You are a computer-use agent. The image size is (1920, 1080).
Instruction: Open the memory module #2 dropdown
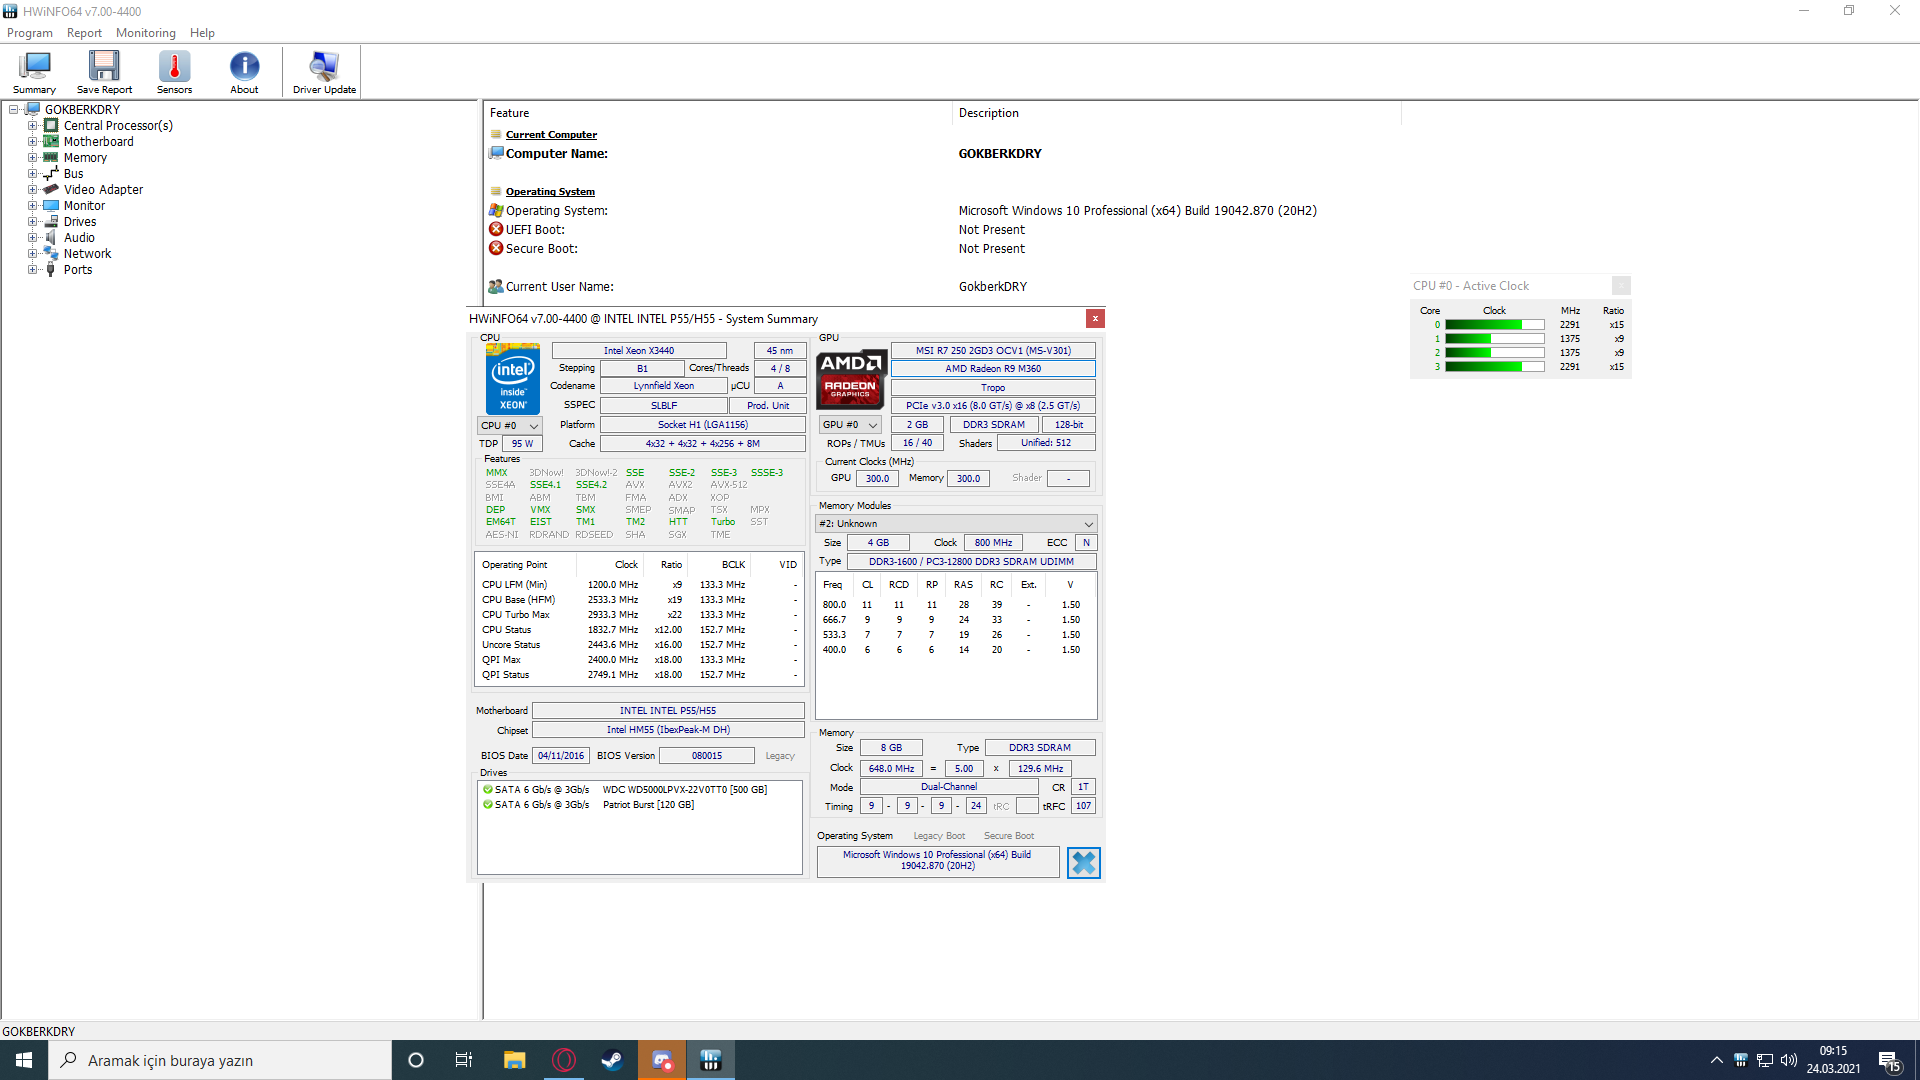click(956, 524)
